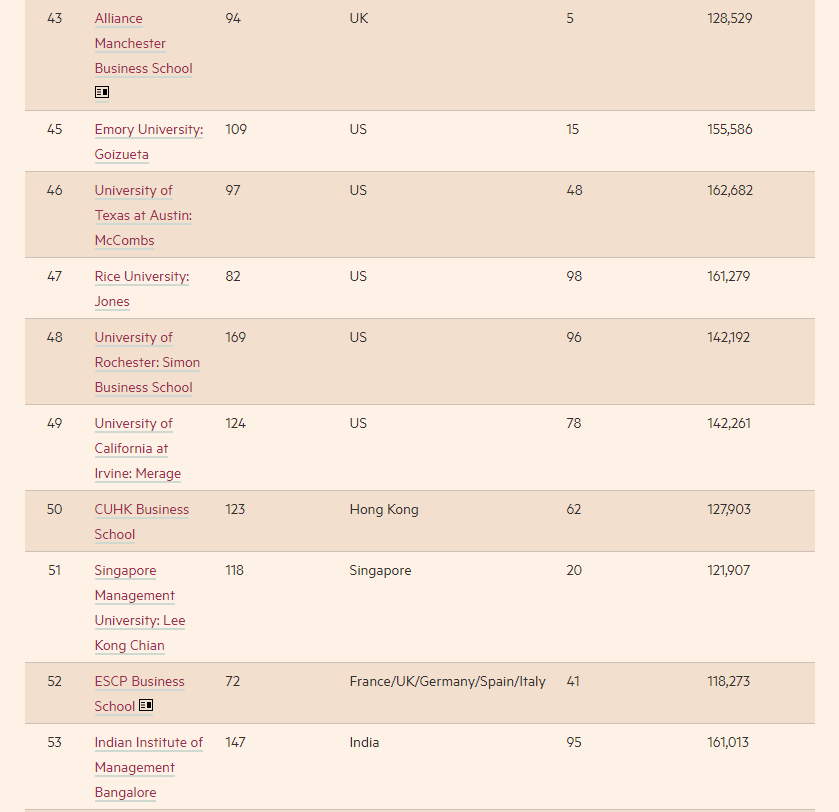Click profile icon under Alliance Manchester Business School

(102, 92)
